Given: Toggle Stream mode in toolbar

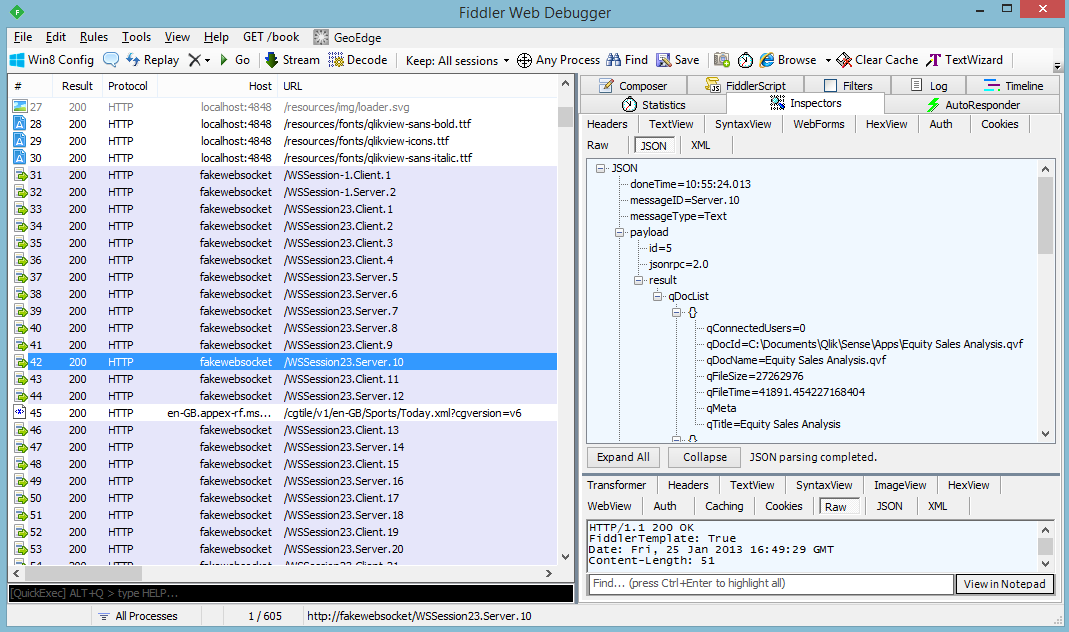Looking at the screenshot, I should (292, 60).
